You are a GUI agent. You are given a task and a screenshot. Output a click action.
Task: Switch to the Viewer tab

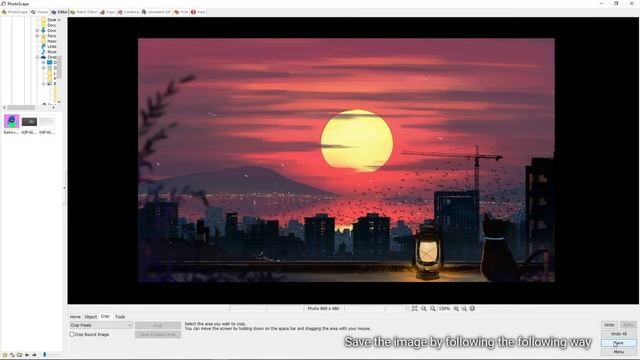click(x=40, y=12)
